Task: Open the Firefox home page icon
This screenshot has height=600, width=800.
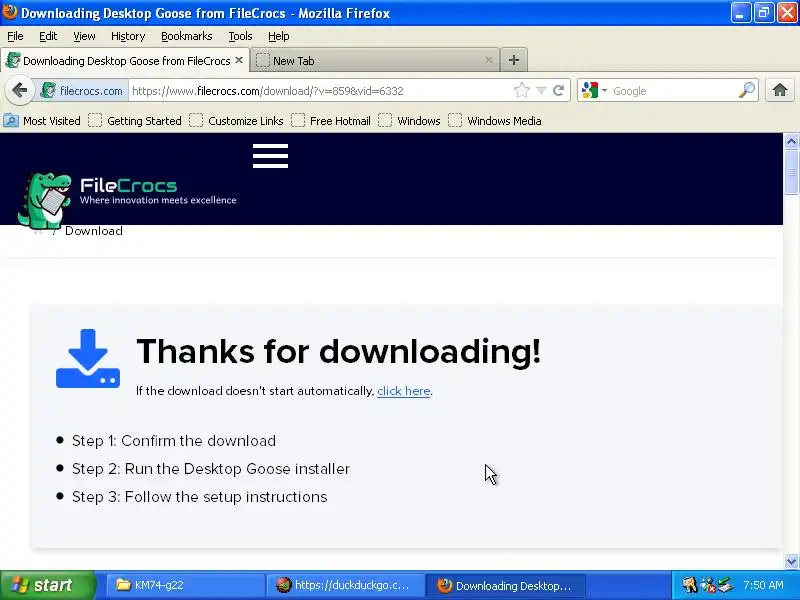Action: click(x=780, y=90)
